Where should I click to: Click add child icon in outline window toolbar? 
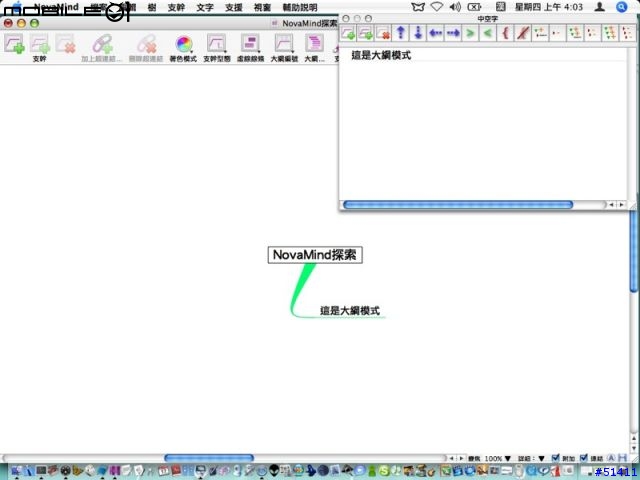348,33
